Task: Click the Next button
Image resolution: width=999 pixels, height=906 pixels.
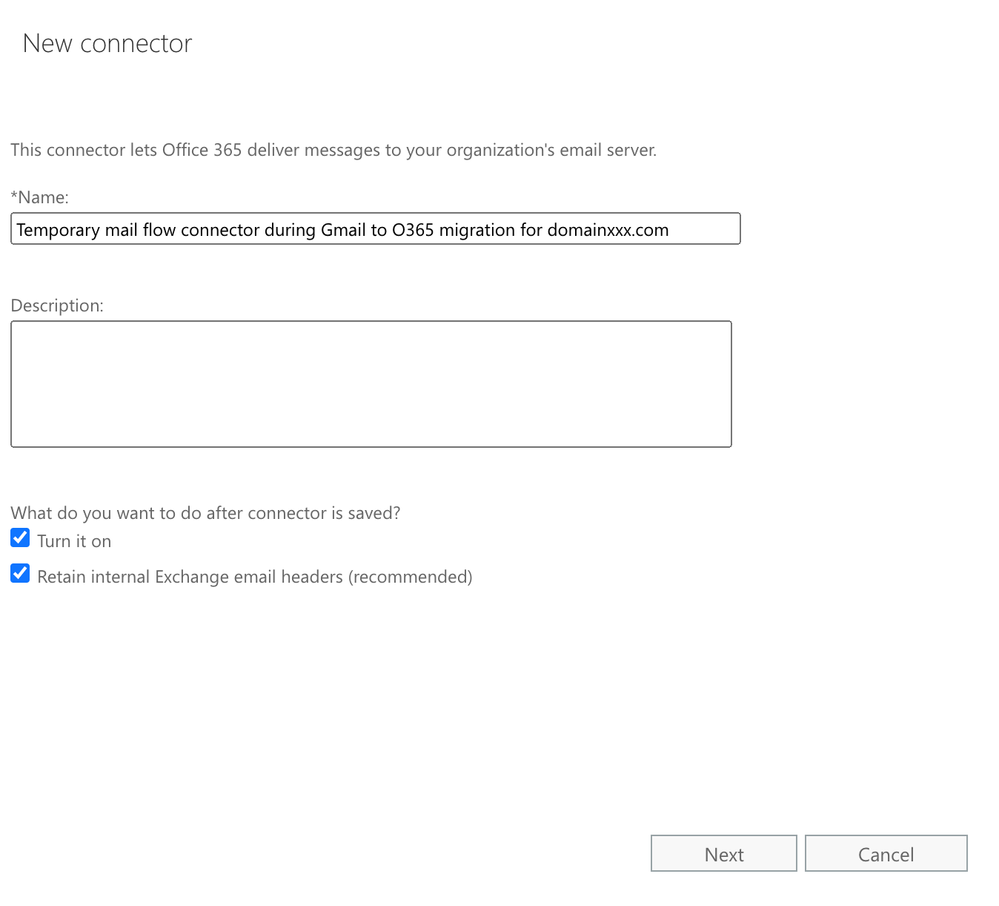Action: [x=723, y=853]
